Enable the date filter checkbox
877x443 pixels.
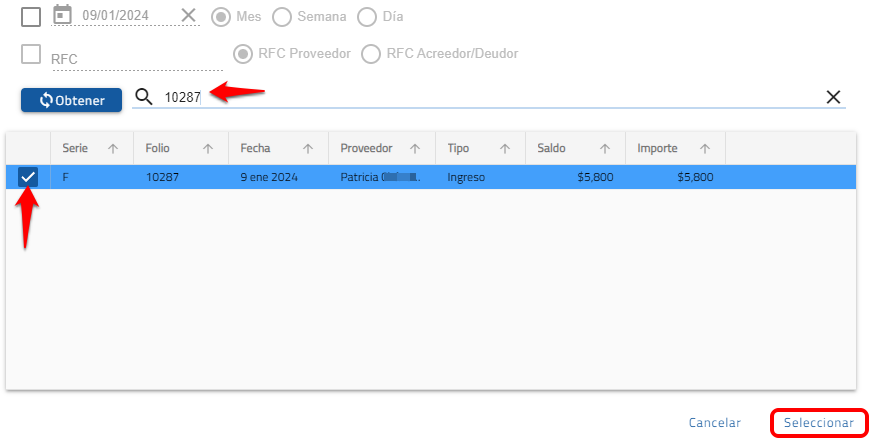coord(31,16)
